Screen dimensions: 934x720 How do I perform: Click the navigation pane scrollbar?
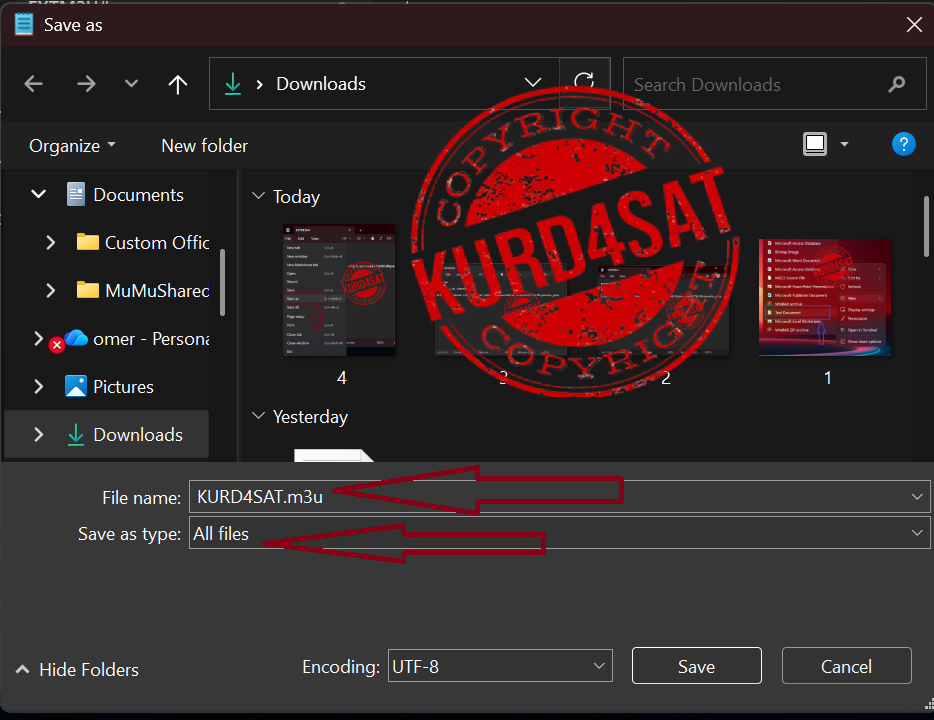tap(223, 282)
